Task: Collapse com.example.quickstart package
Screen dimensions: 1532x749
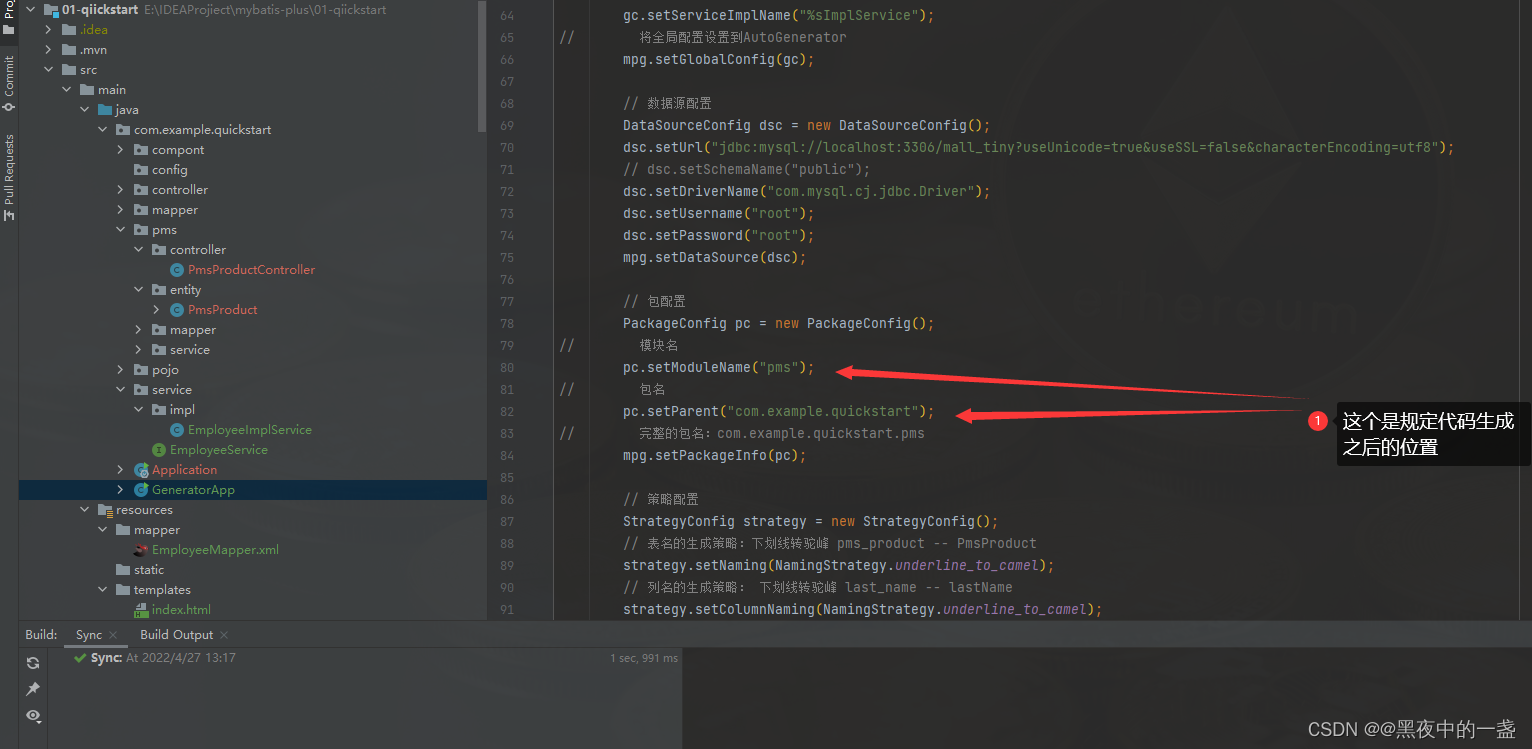Action: [x=102, y=129]
